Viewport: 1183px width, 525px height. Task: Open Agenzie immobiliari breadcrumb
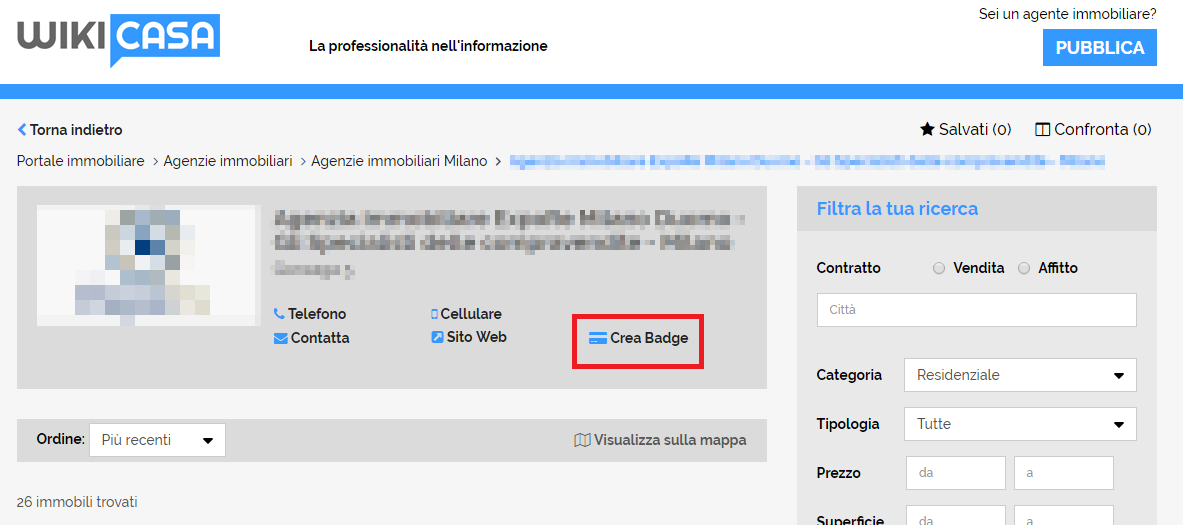(228, 161)
